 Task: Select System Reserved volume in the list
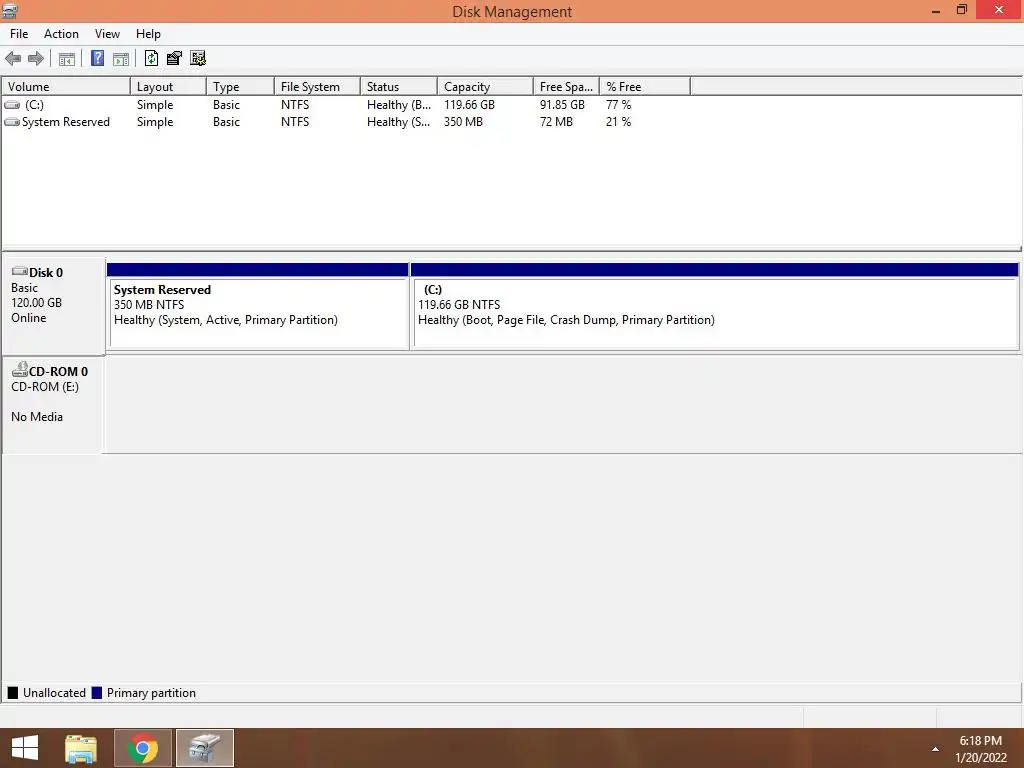tap(65, 121)
